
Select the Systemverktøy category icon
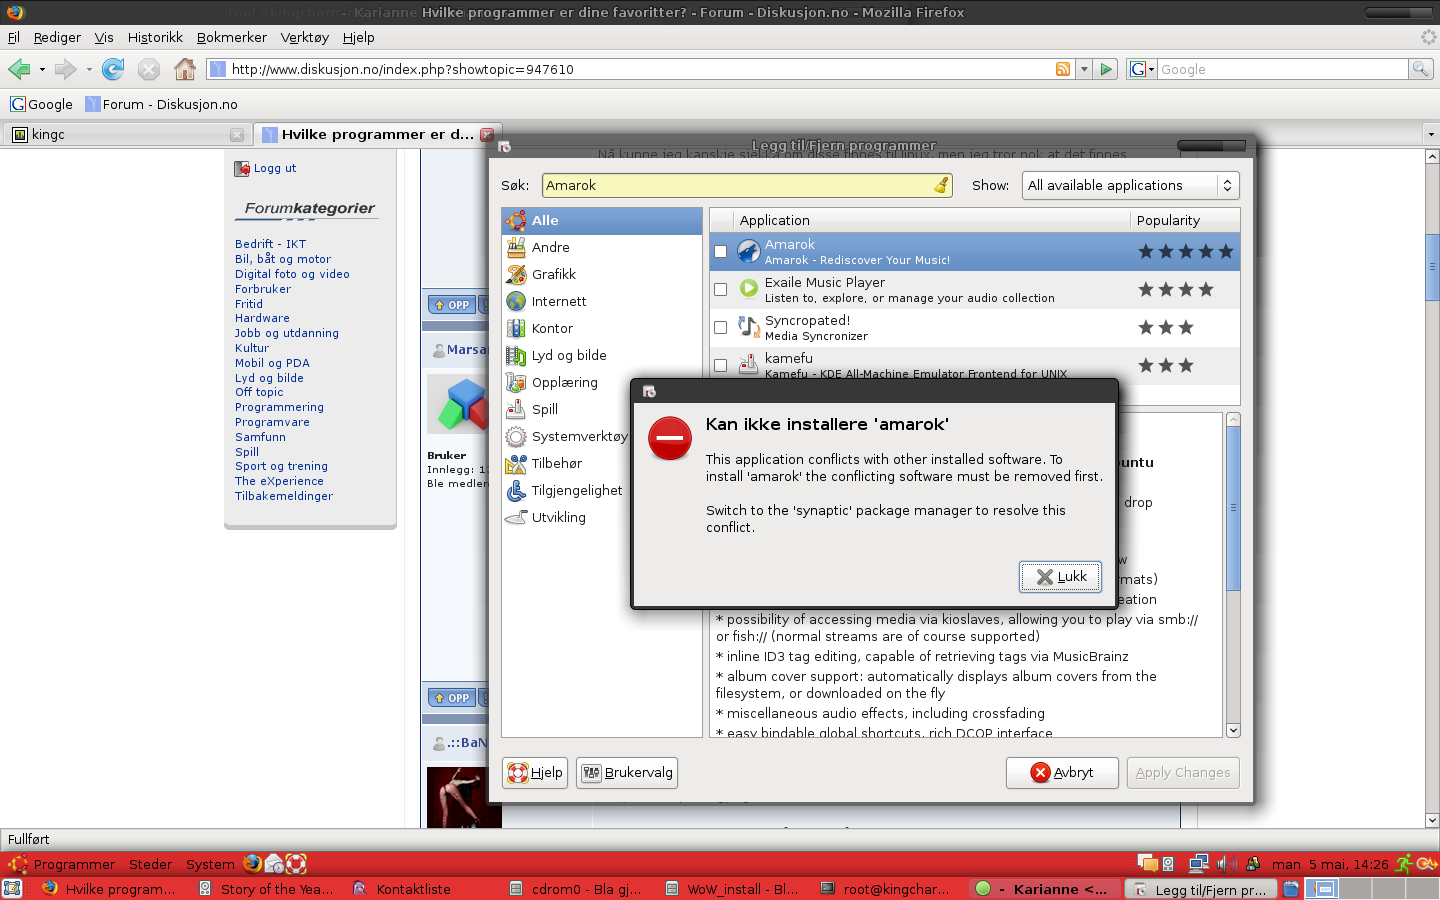516,437
